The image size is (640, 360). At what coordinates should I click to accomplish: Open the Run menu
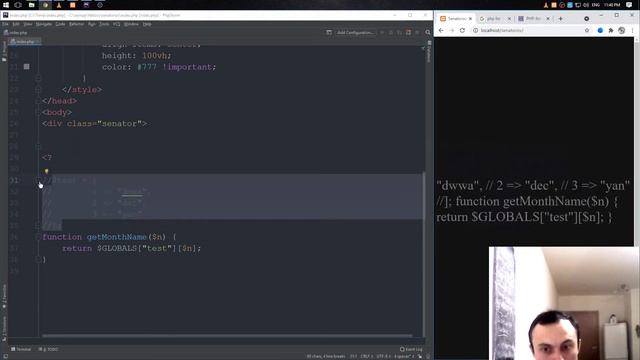click(92, 24)
